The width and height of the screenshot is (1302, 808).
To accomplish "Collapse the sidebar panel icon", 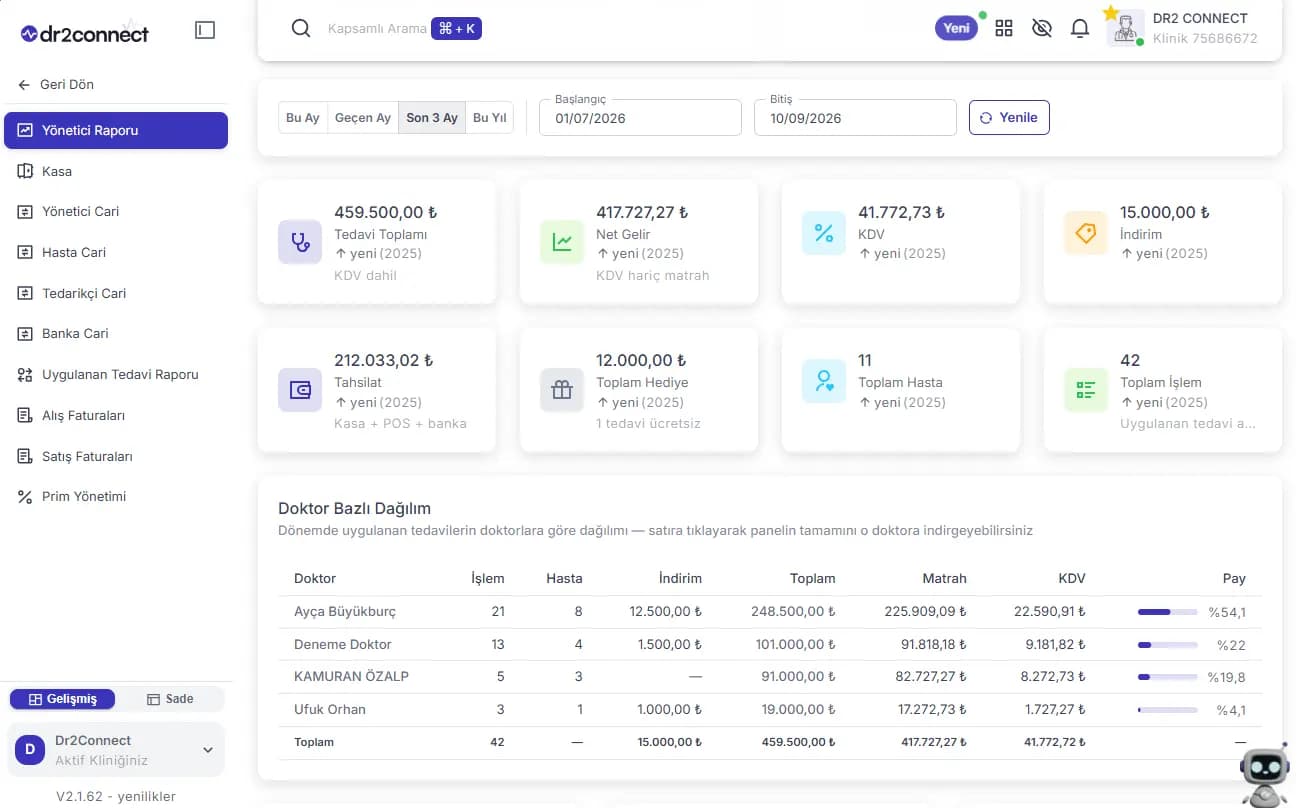I will tap(205, 31).
